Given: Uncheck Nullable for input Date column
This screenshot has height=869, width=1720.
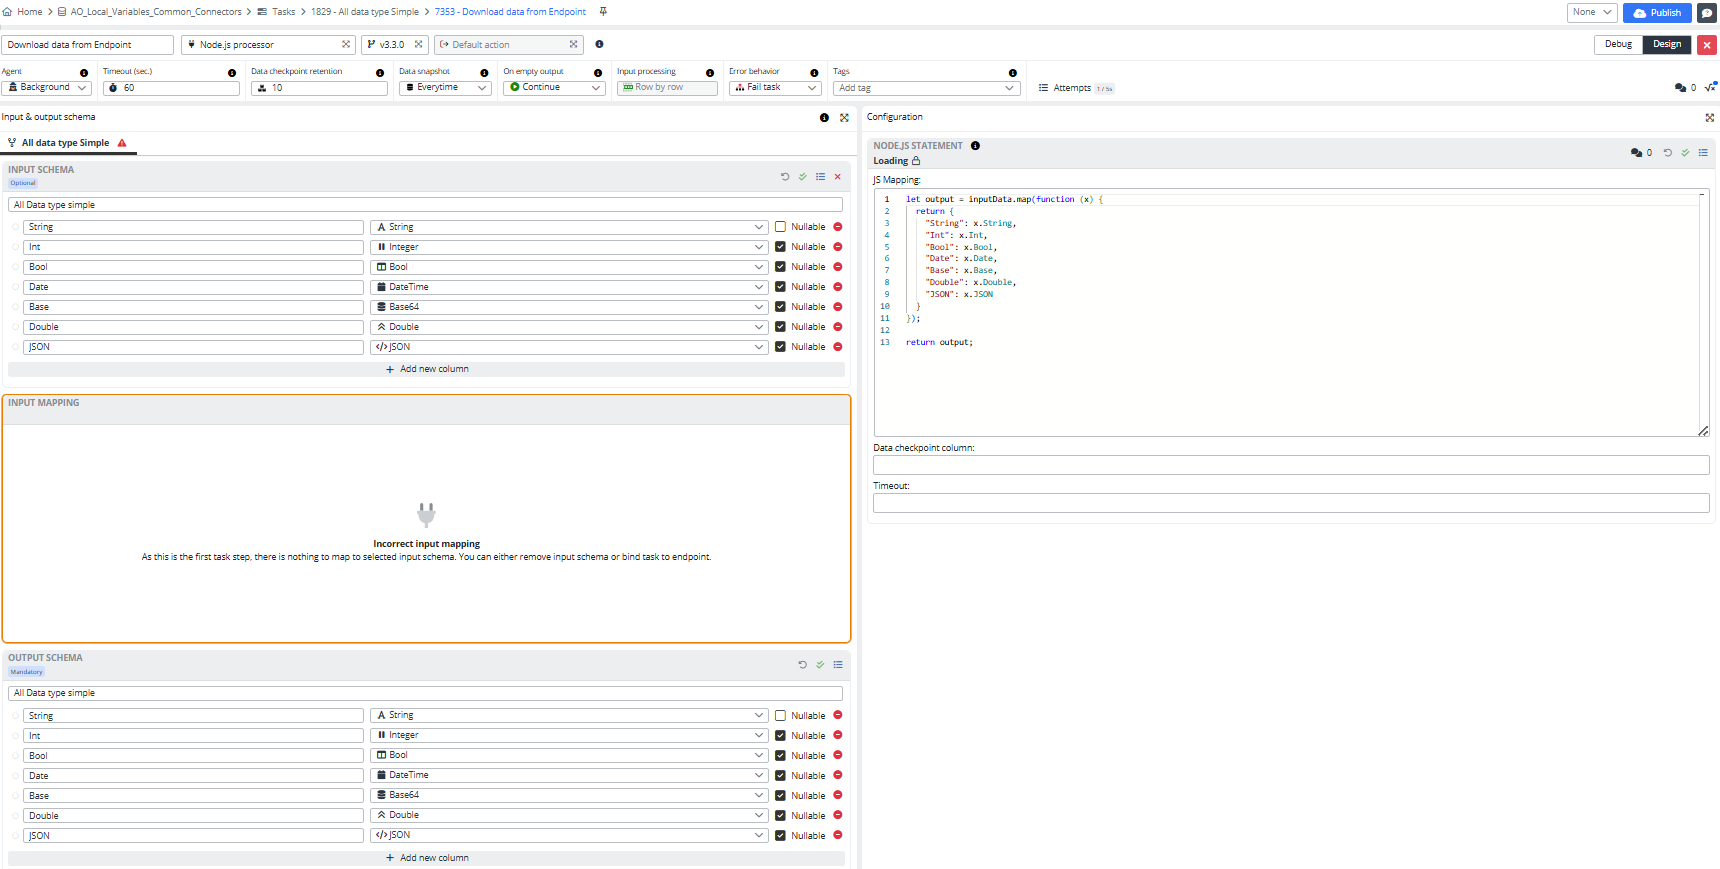Looking at the screenshot, I should tap(781, 287).
